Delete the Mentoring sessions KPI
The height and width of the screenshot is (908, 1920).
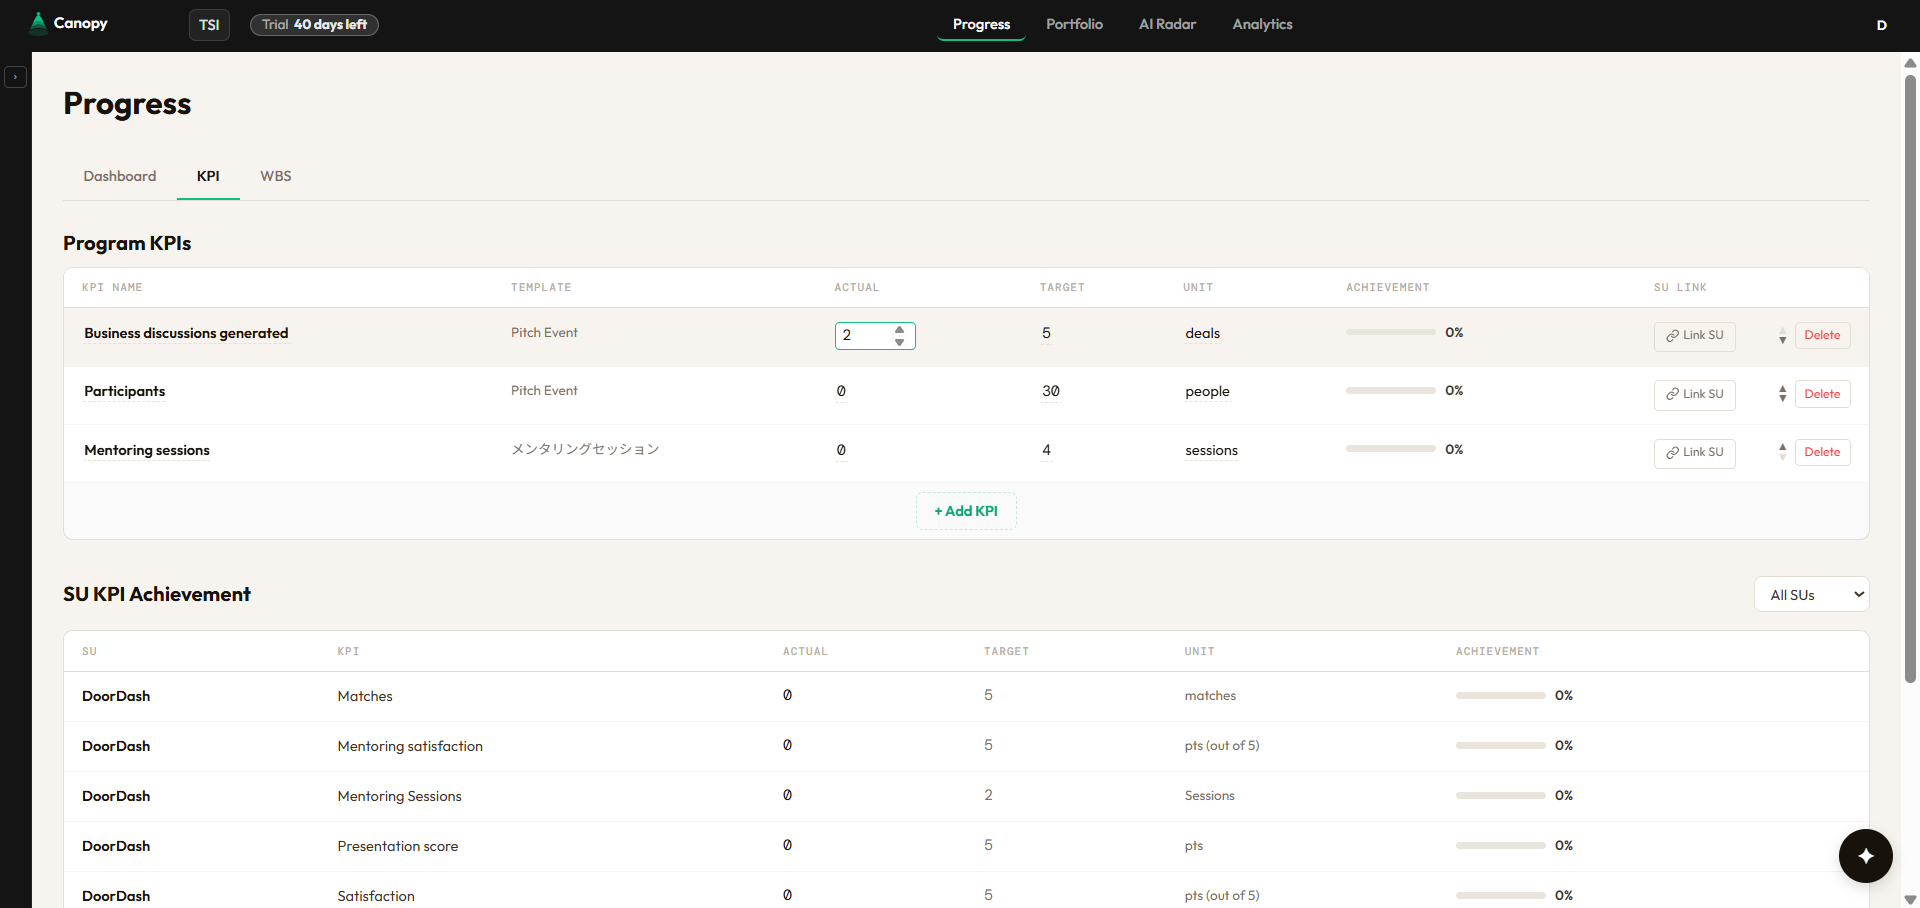tap(1822, 453)
